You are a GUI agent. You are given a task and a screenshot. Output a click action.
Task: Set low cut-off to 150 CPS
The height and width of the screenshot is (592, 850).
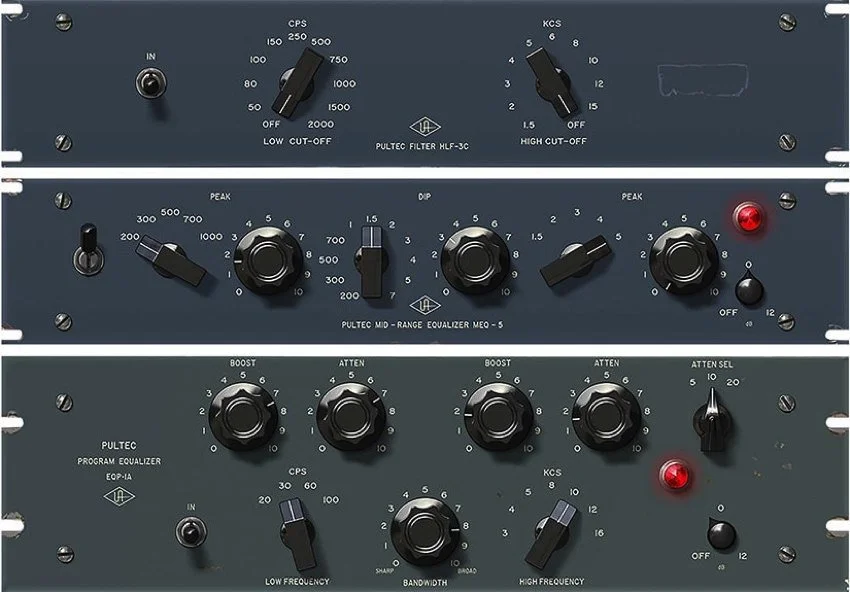click(274, 42)
